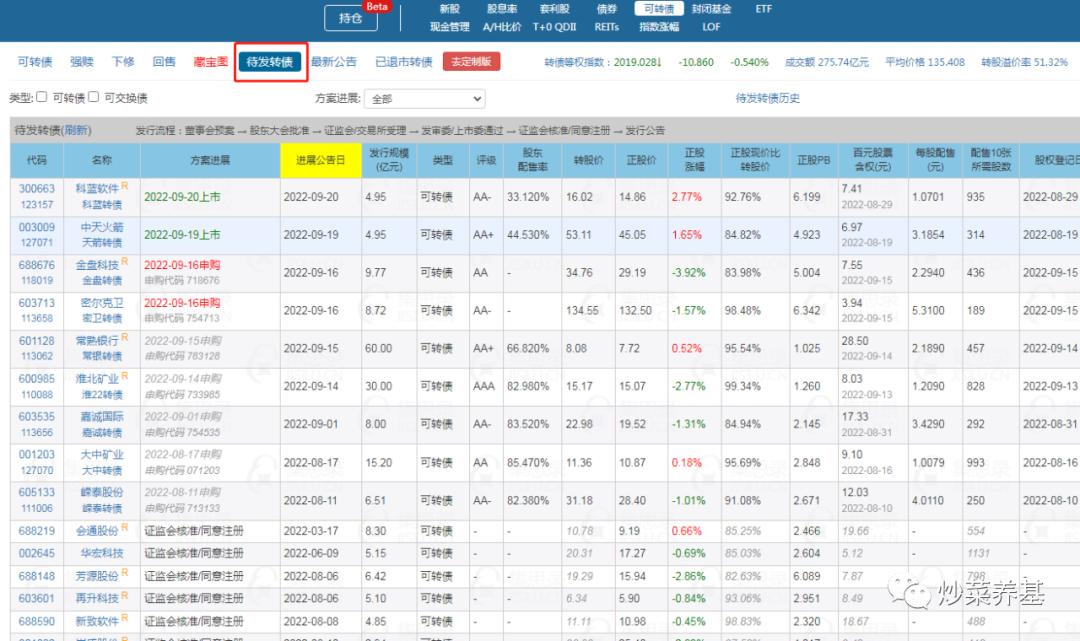Switch to the 强赎 tab
Viewport: 1080px width, 641px height.
click(x=82, y=62)
